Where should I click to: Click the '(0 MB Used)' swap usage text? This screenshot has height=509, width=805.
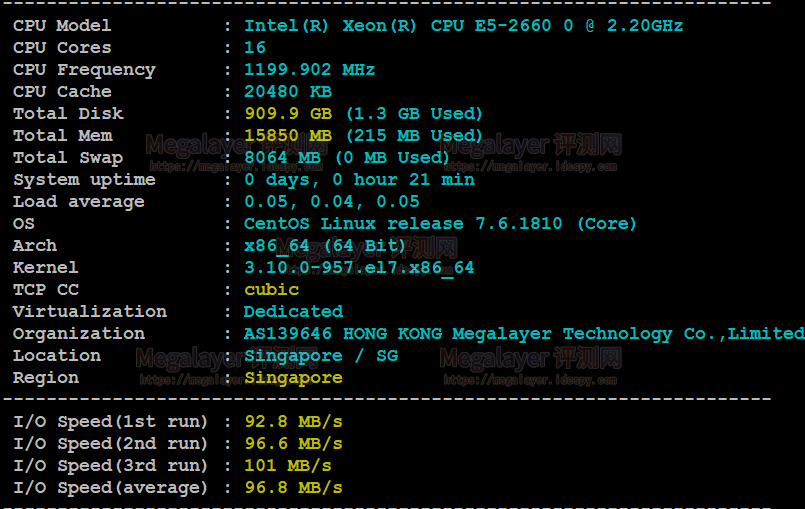point(392,158)
